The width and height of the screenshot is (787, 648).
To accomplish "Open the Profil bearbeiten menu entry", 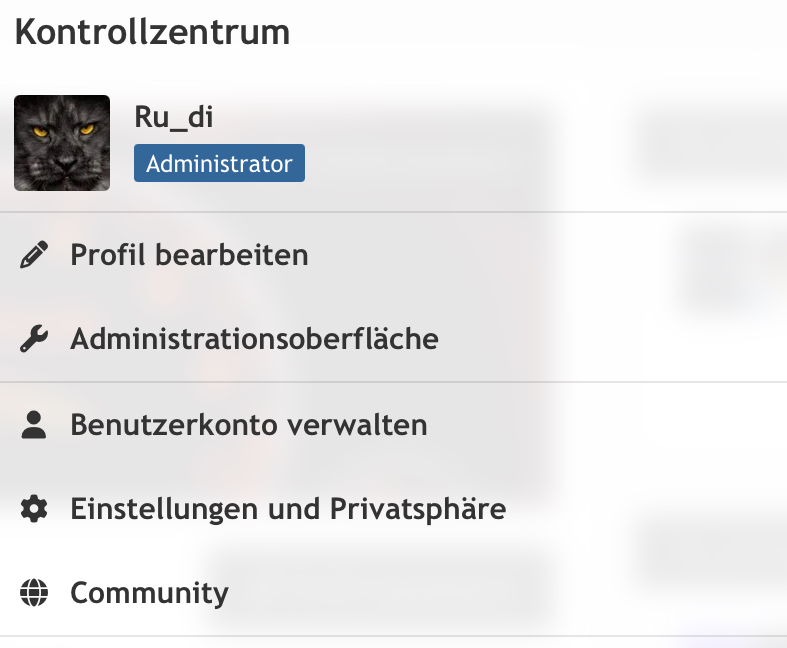I will 189,256.
